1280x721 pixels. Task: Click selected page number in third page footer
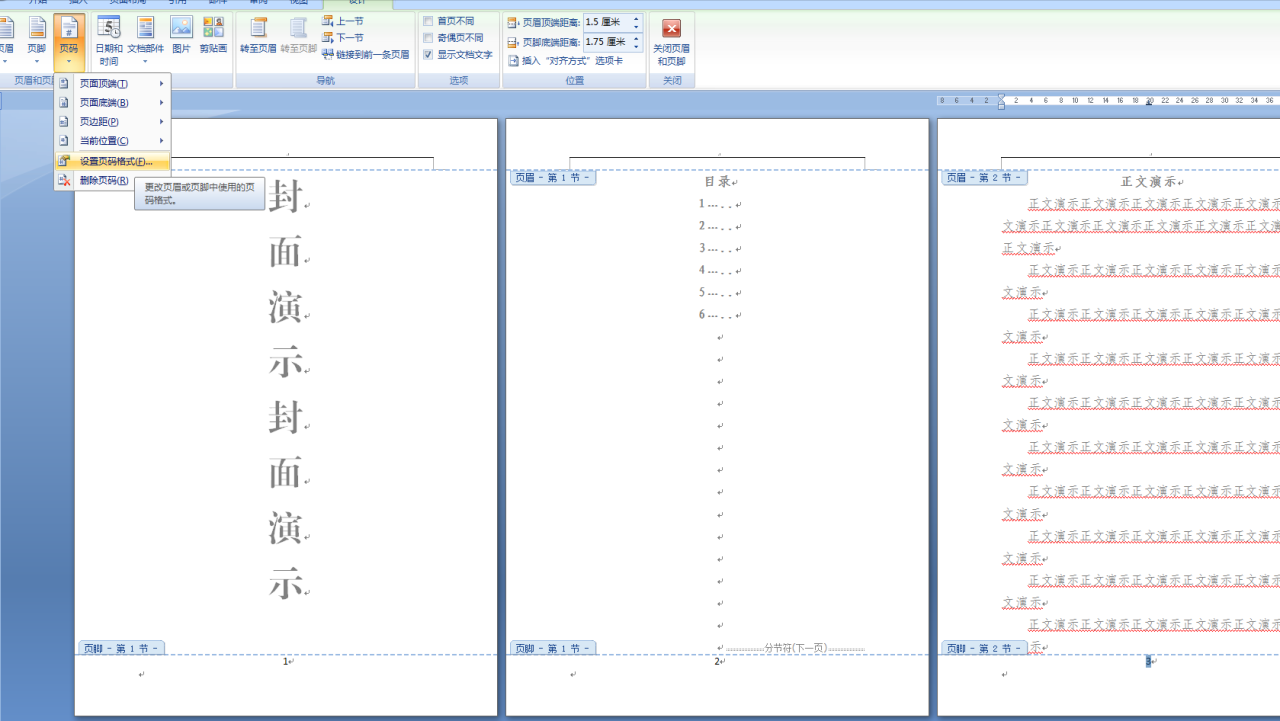(x=1149, y=662)
